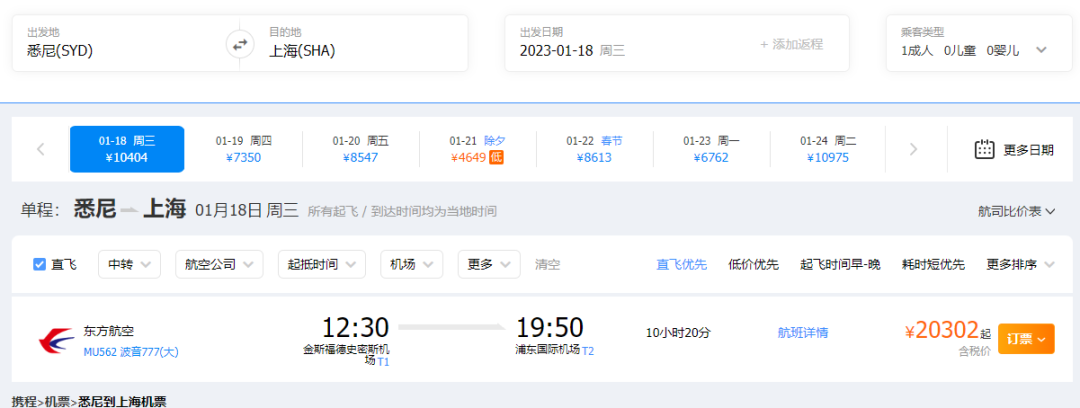This screenshot has height=408, width=1080.
Task: Click the China Eastern airline logo
Action: (56, 339)
